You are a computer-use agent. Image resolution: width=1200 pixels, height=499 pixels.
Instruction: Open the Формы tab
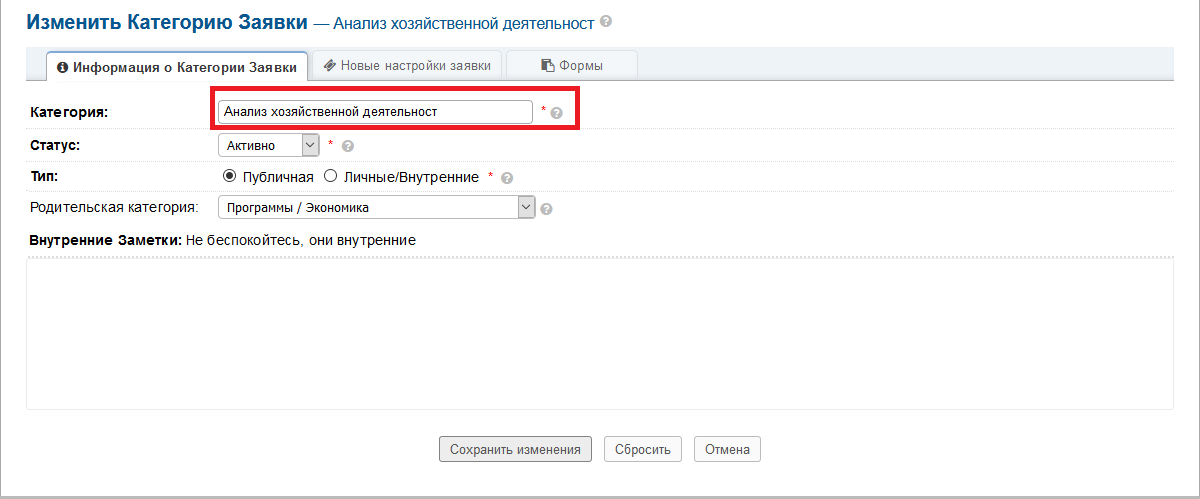coord(572,66)
